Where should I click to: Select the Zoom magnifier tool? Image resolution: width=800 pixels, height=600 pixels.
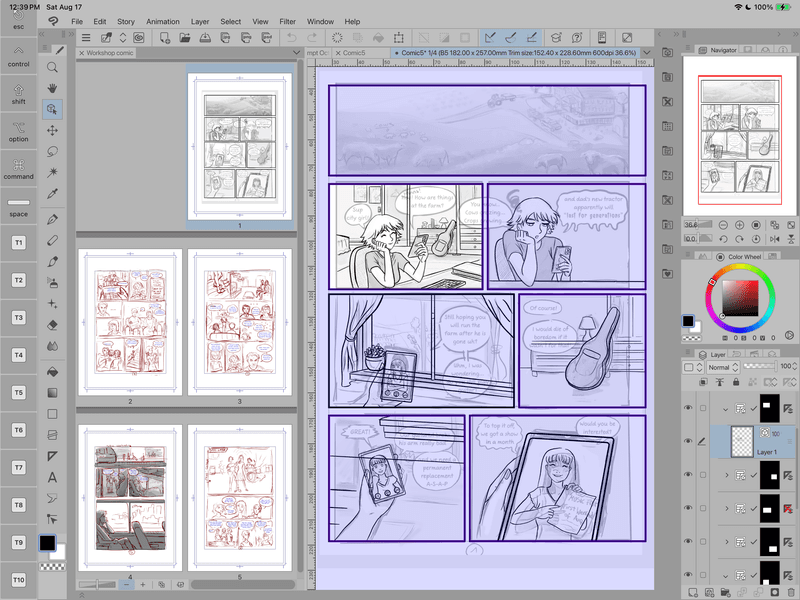52,66
